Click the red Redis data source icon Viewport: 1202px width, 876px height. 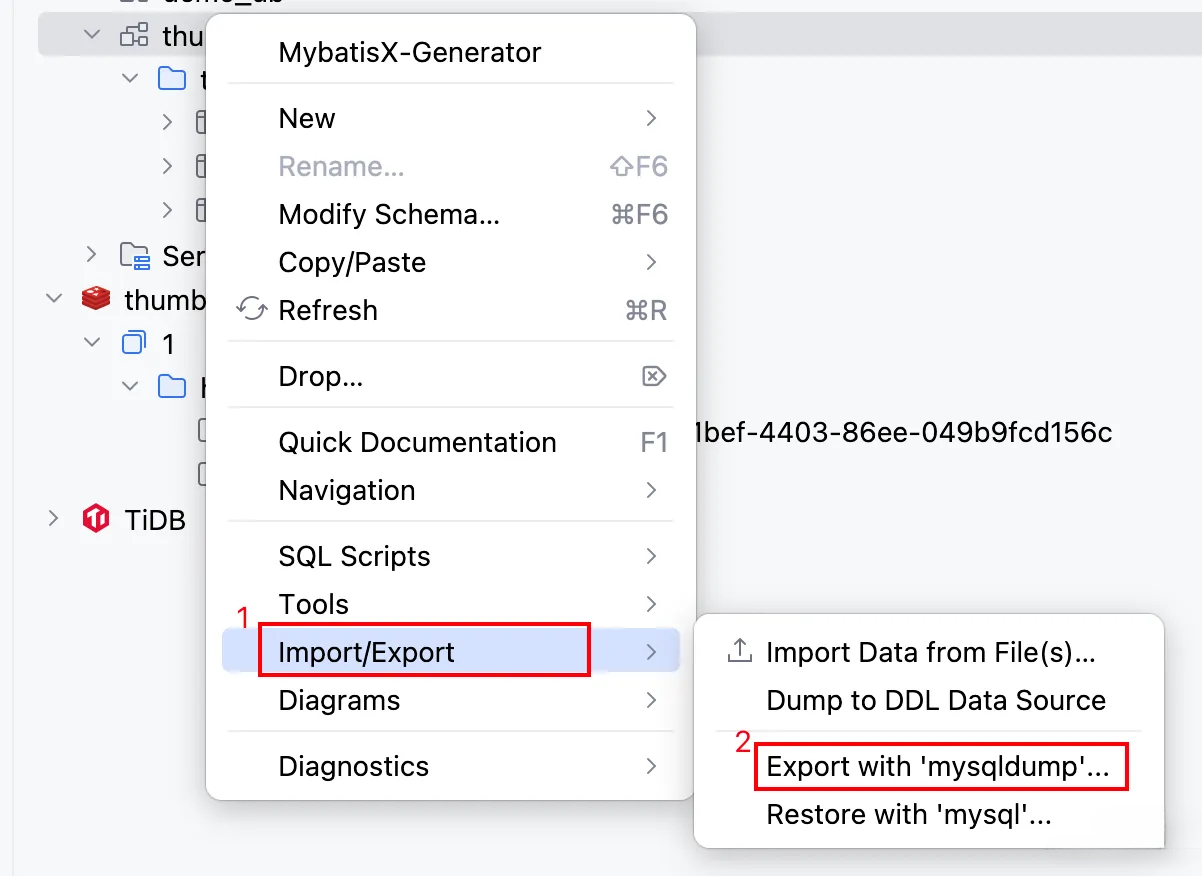(x=96, y=298)
